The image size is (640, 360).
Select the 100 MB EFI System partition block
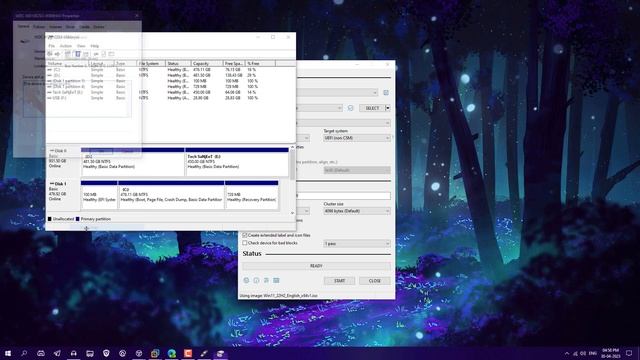(x=99, y=195)
